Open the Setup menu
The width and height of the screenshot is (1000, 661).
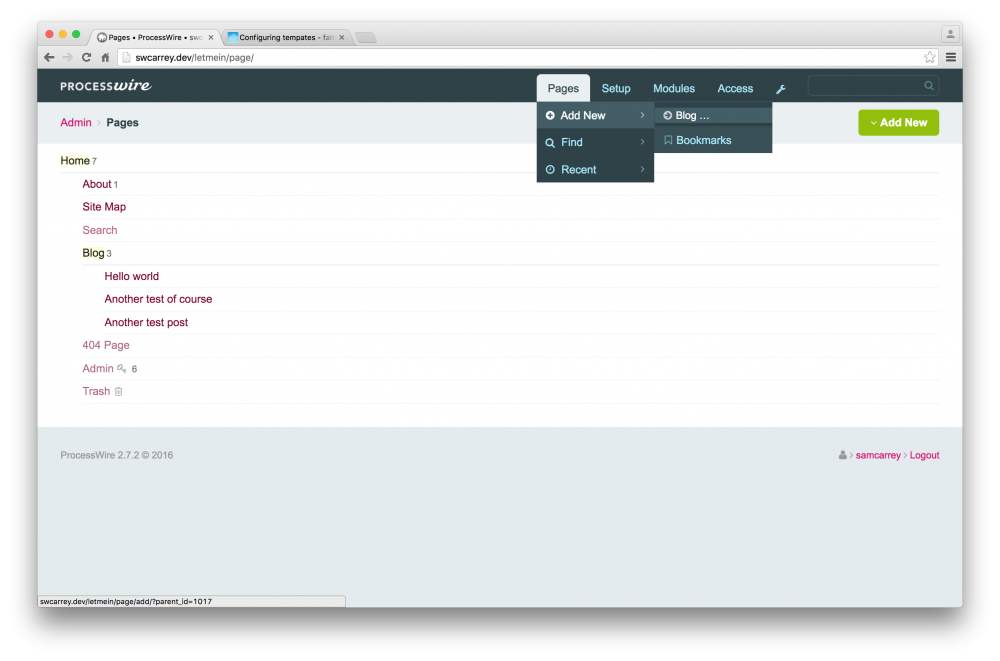tap(616, 88)
